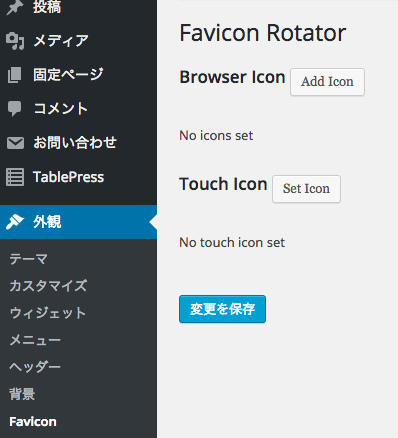The height and width of the screenshot is (438, 398).
Task: Open カスタマイズ under Appearance
Action: tap(48, 286)
